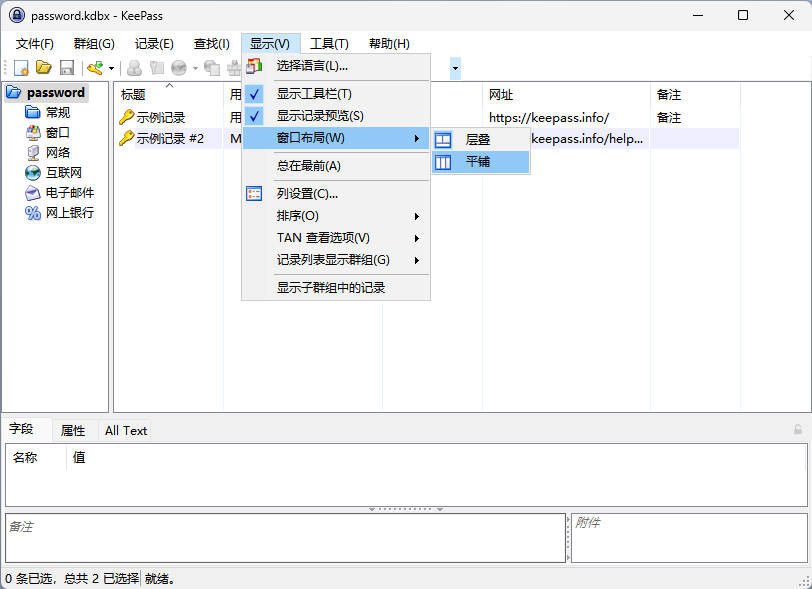Choose 层叠 stacked window layout
812x589 pixels.
pos(477,140)
